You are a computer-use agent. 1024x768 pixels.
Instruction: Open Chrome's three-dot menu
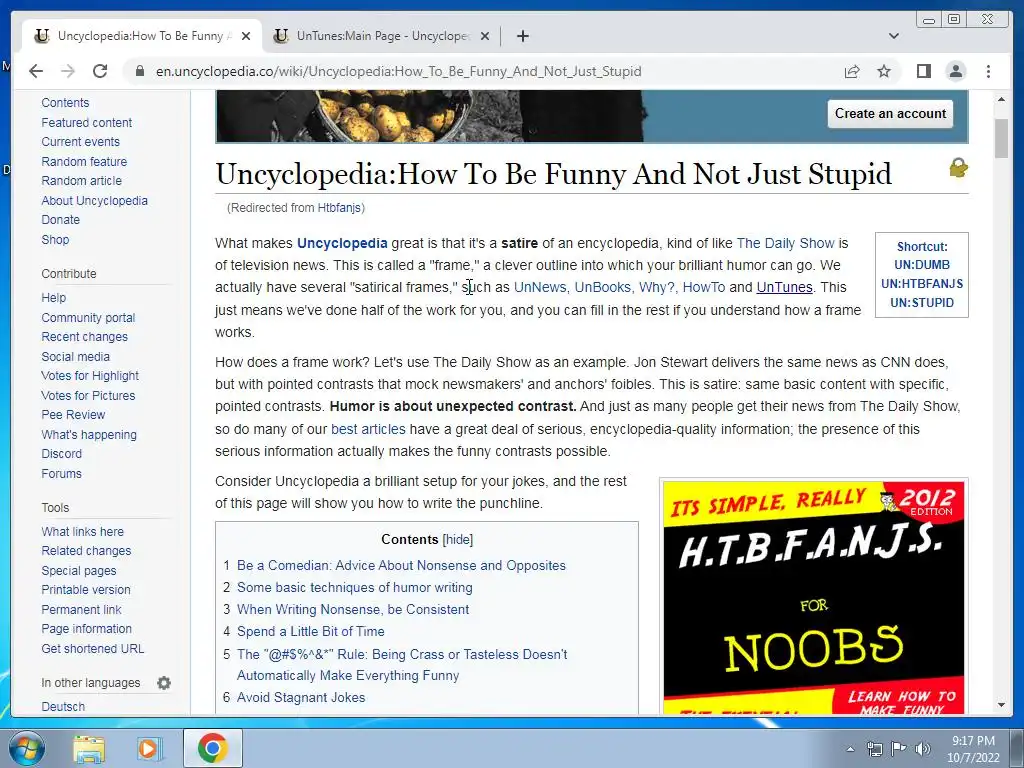click(988, 71)
